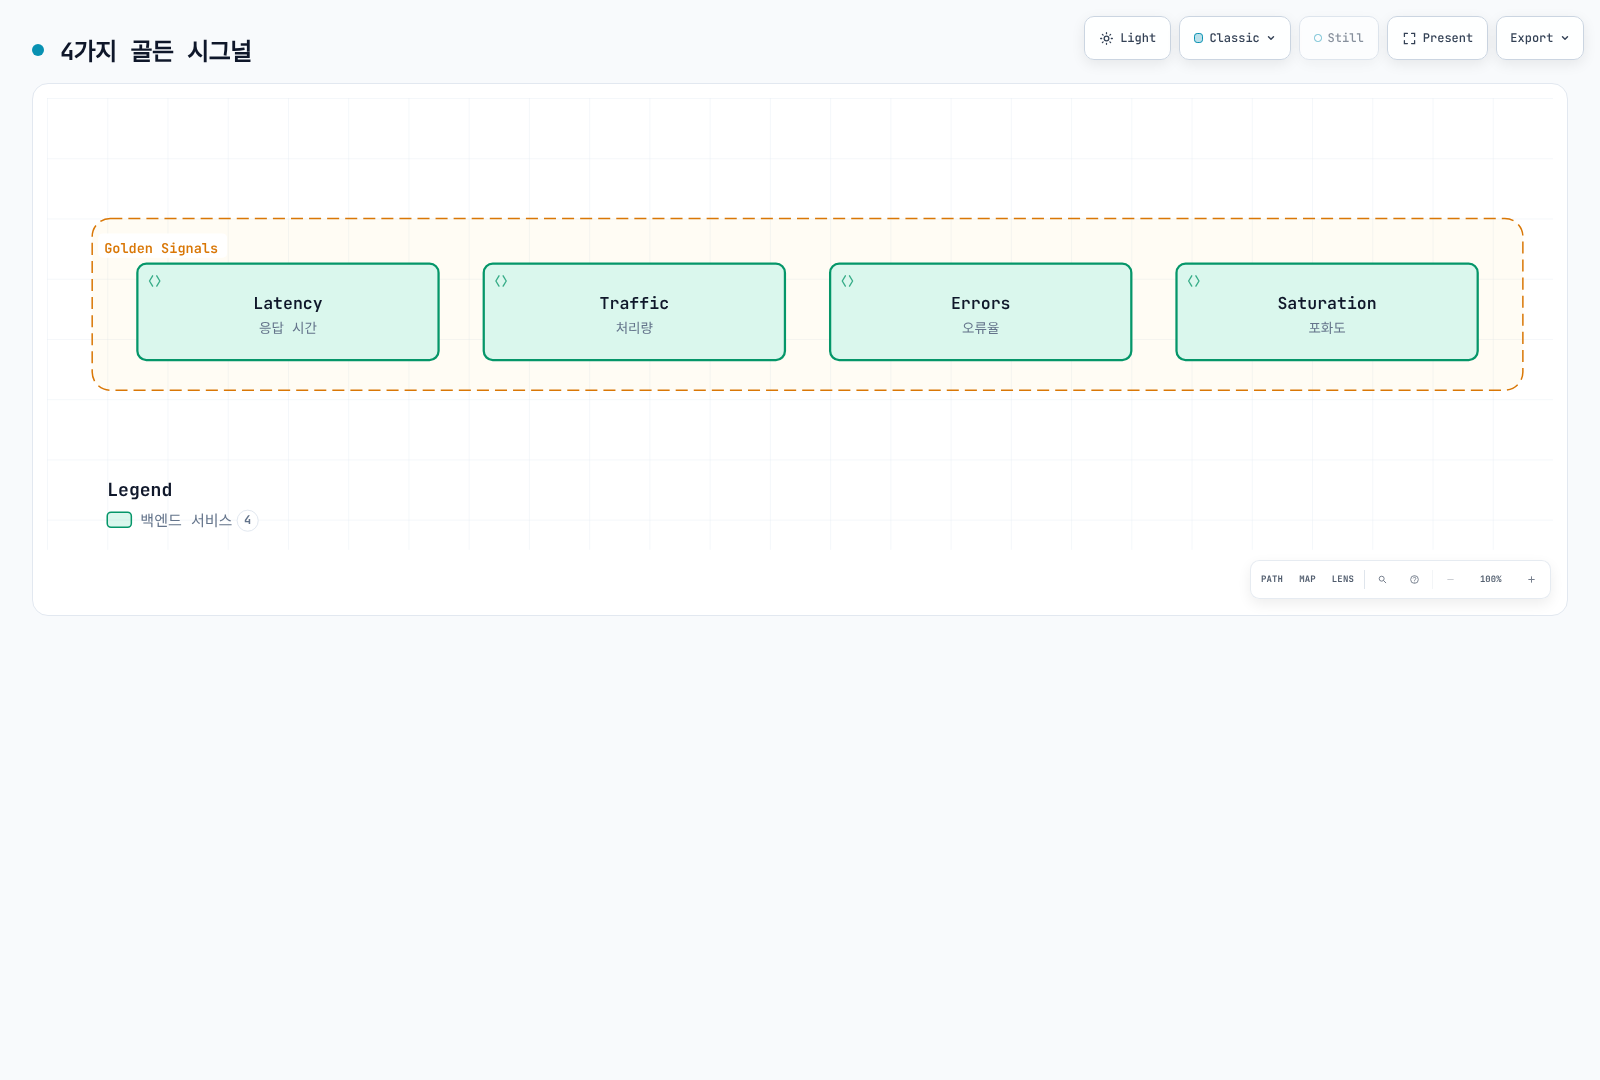Open the Classic style dropdown
This screenshot has width=1600, height=1080.
point(1235,38)
